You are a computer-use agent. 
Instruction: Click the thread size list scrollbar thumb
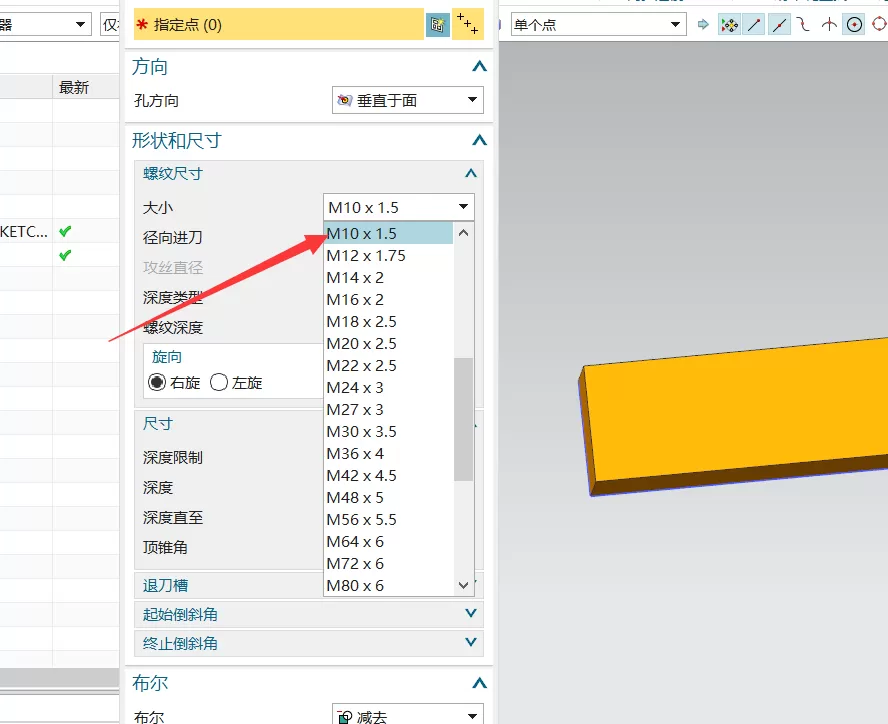(463, 419)
